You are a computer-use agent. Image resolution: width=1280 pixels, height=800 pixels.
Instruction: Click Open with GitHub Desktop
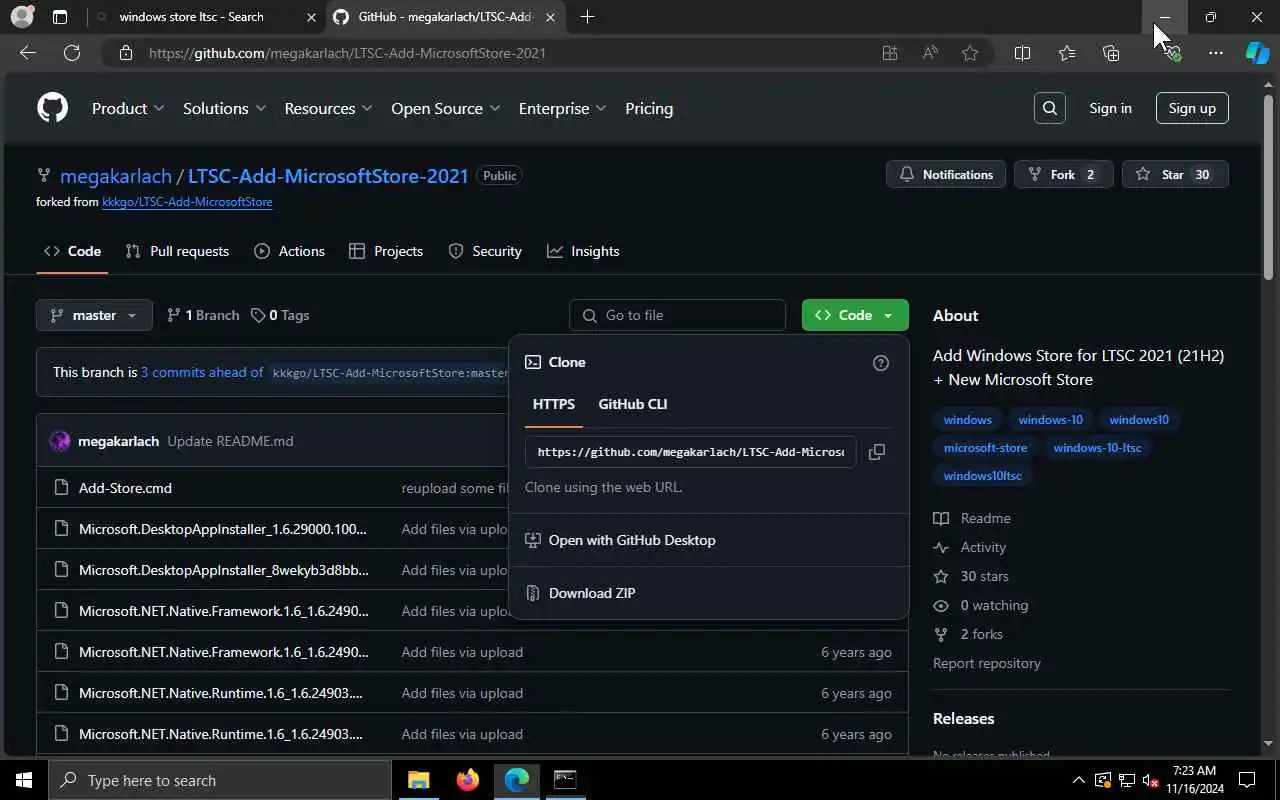pos(632,540)
